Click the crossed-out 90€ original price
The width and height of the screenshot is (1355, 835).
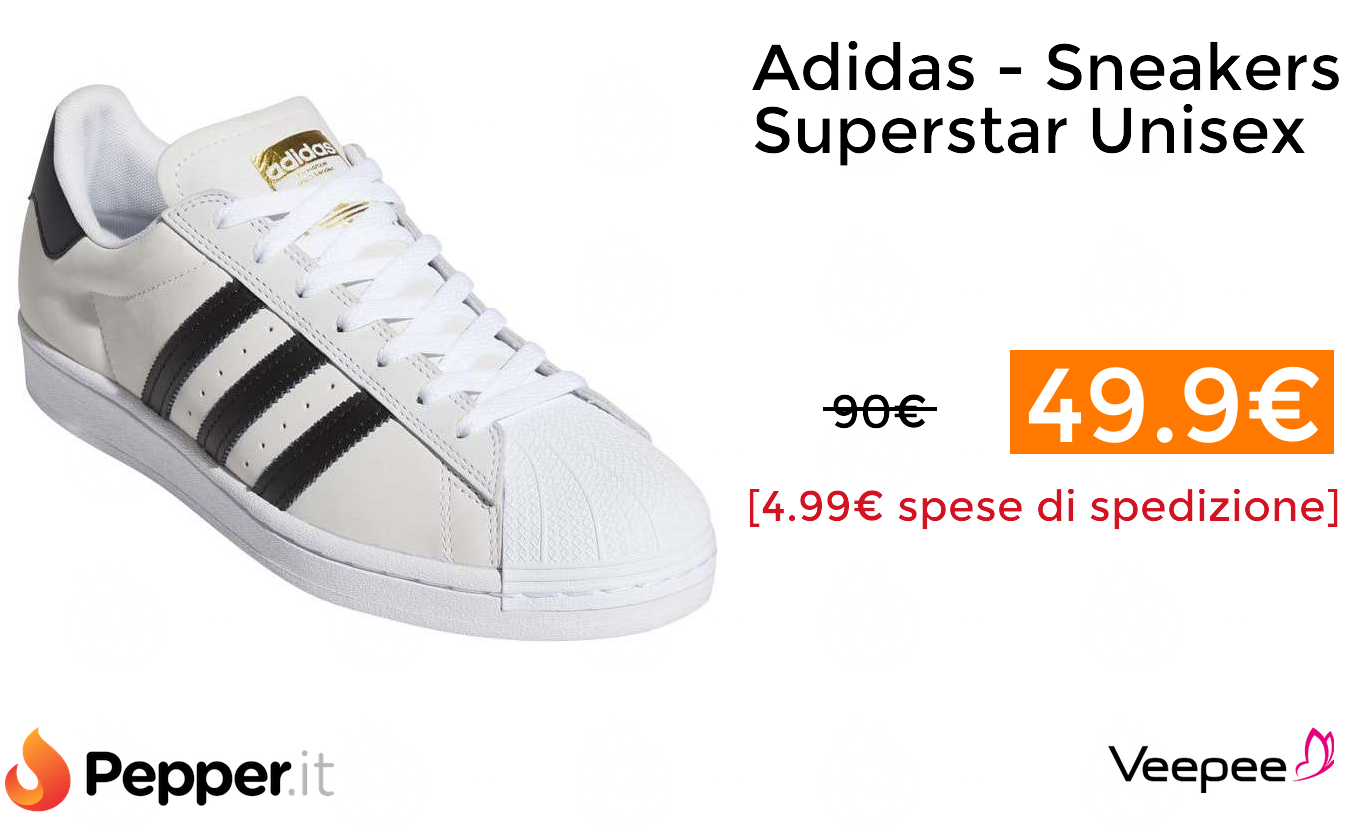pyautogui.click(x=879, y=410)
